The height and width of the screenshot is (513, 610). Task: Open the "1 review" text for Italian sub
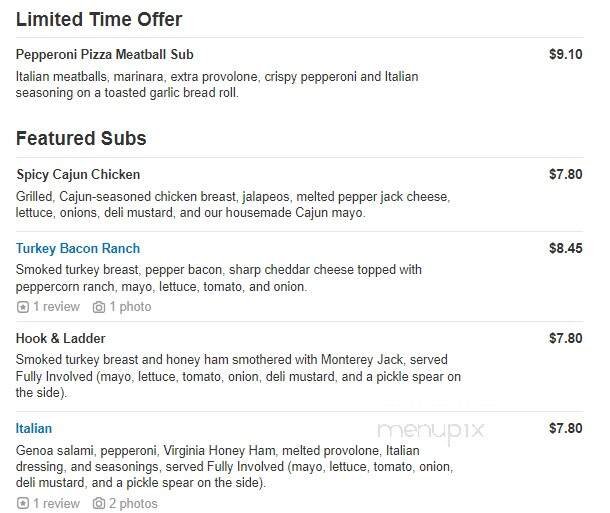(57, 504)
